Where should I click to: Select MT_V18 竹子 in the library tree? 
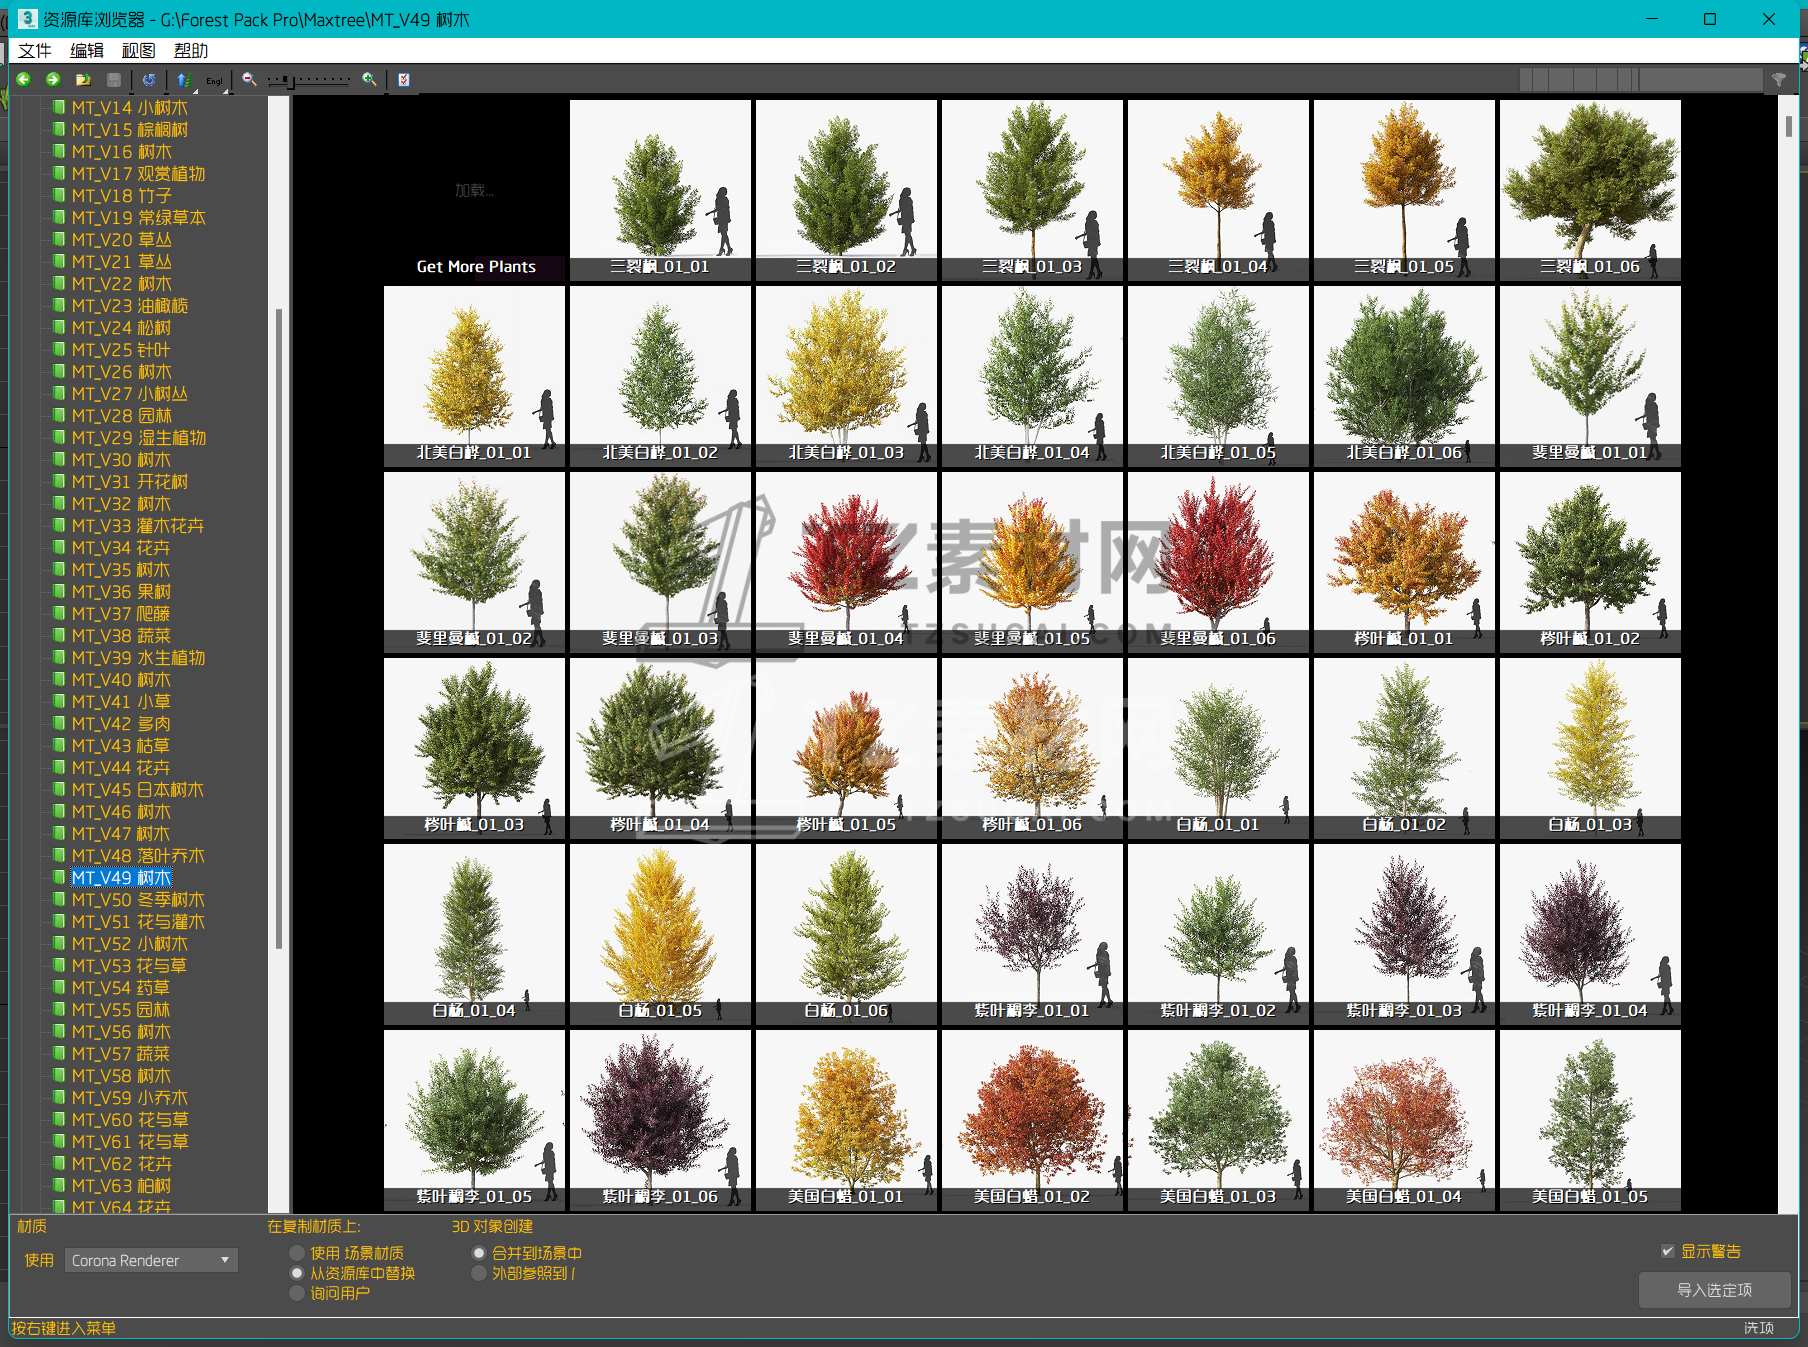(x=122, y=196)
